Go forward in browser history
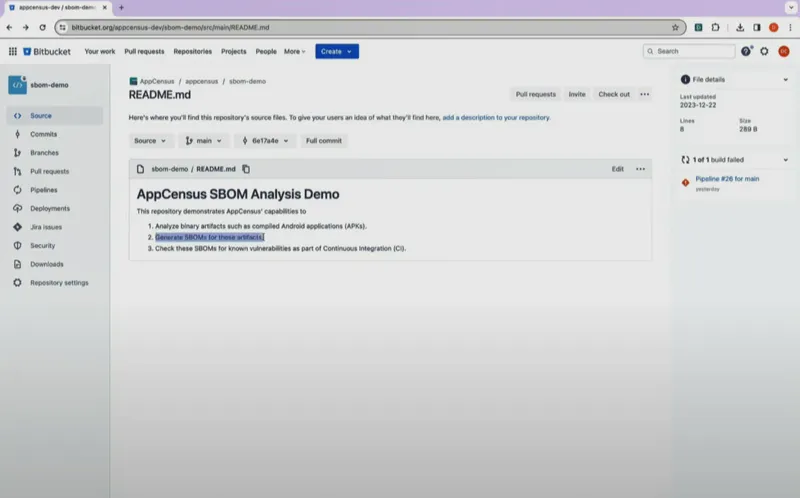This screenshot has width=800, height=498. tap(26, 28)
